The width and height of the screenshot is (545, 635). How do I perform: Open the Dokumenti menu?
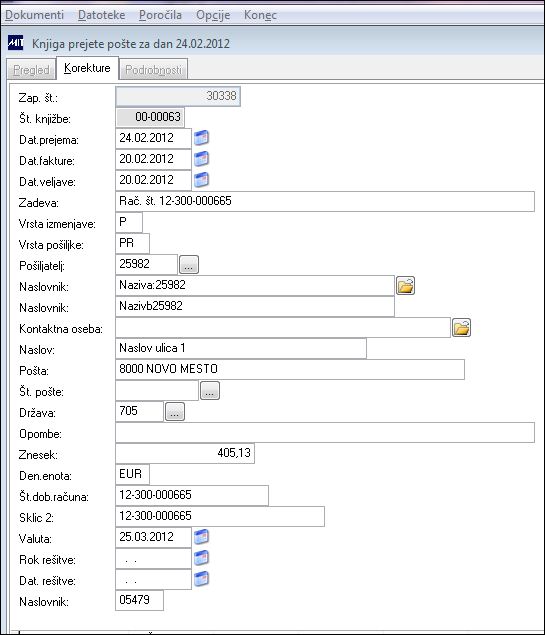coord(34,15)
